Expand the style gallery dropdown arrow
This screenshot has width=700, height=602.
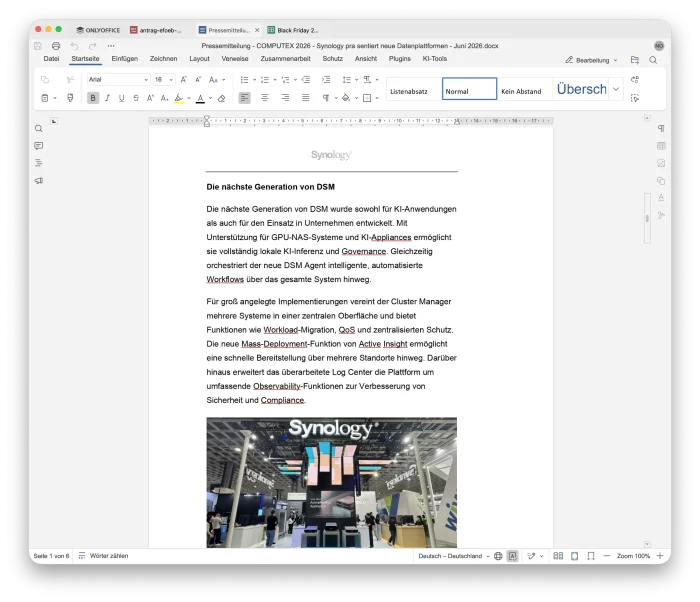[616, 88]
